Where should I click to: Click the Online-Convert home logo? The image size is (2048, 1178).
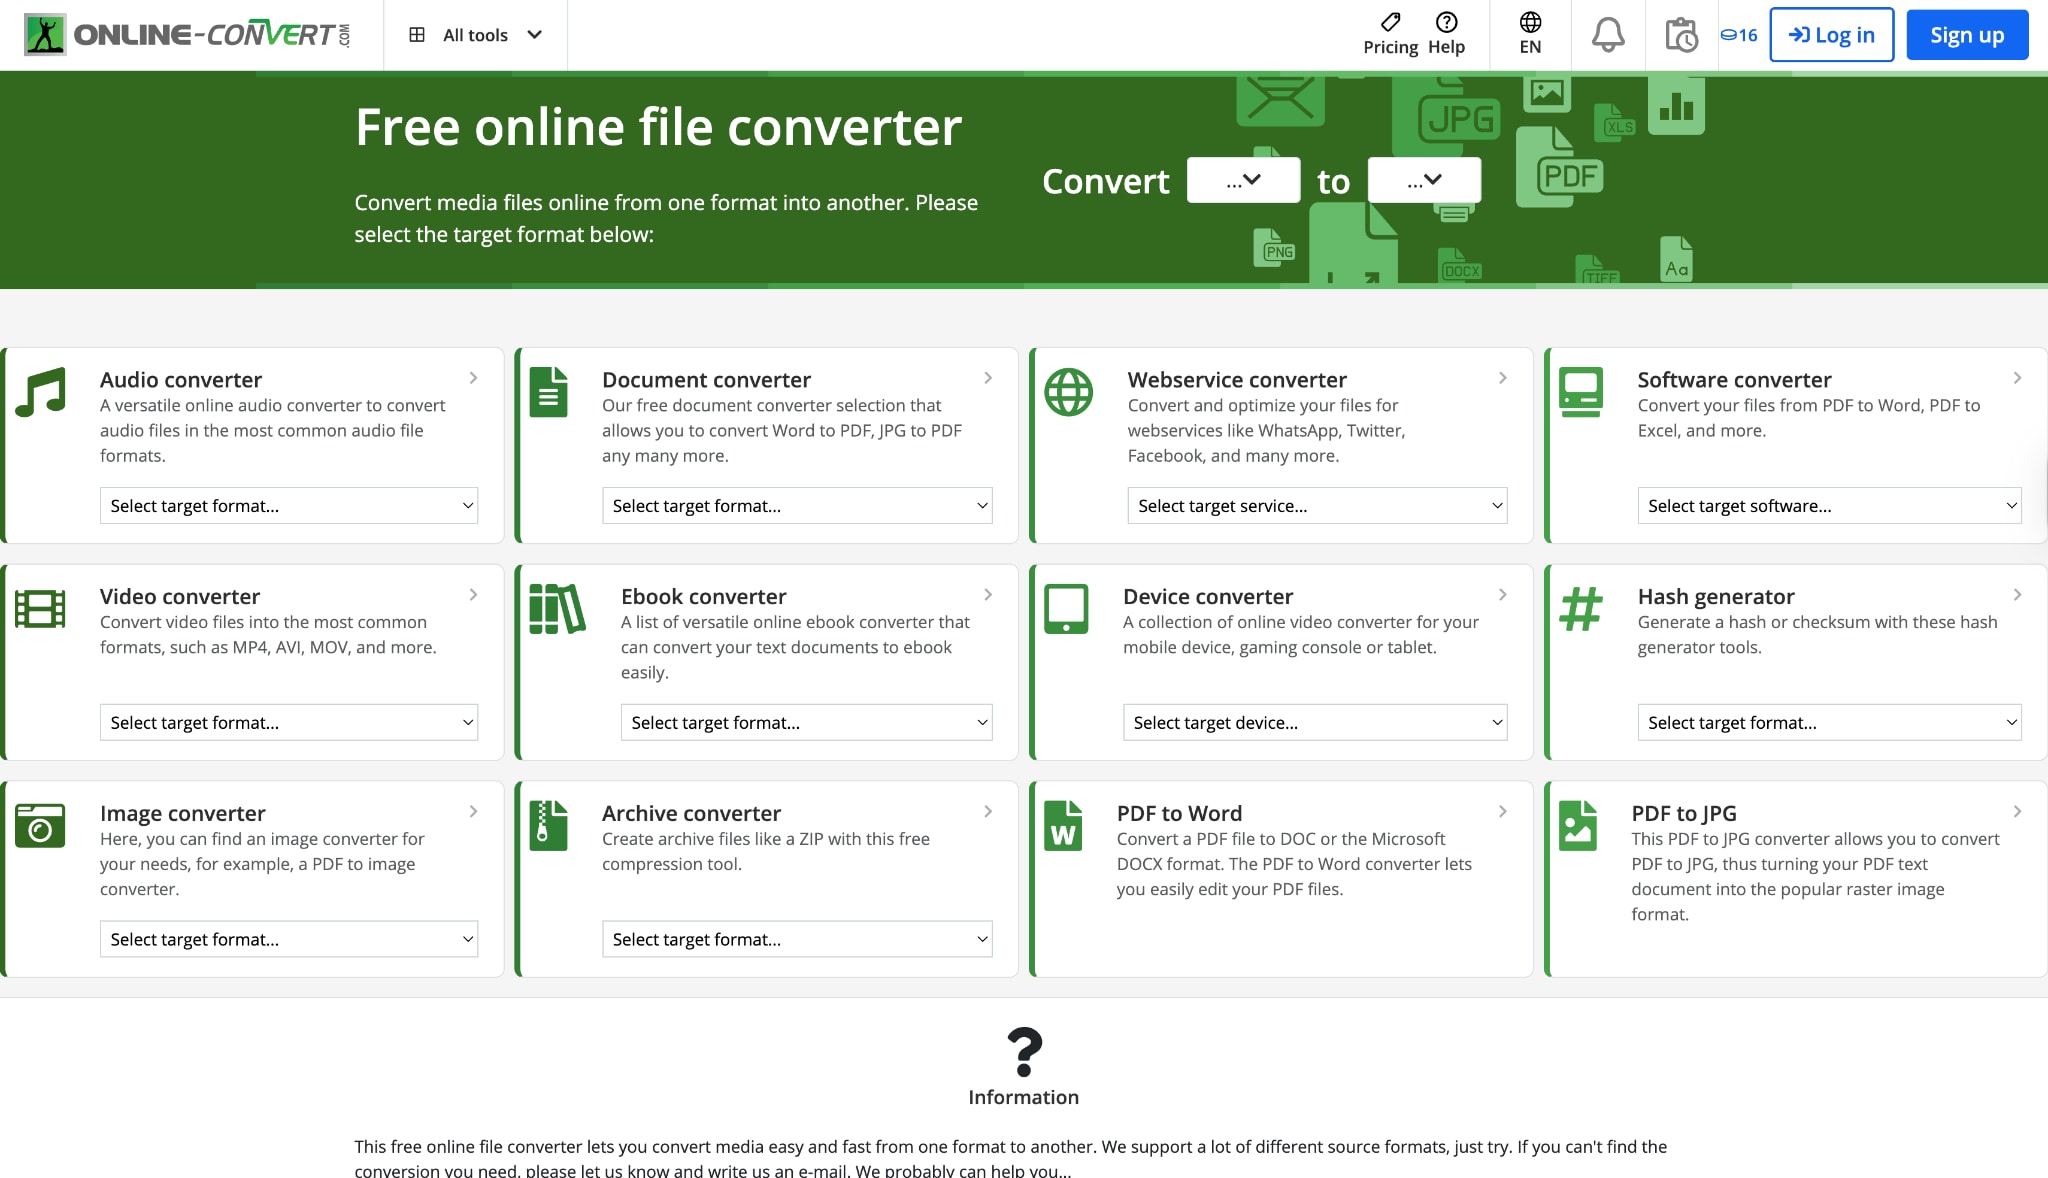(x=185, y=32)
